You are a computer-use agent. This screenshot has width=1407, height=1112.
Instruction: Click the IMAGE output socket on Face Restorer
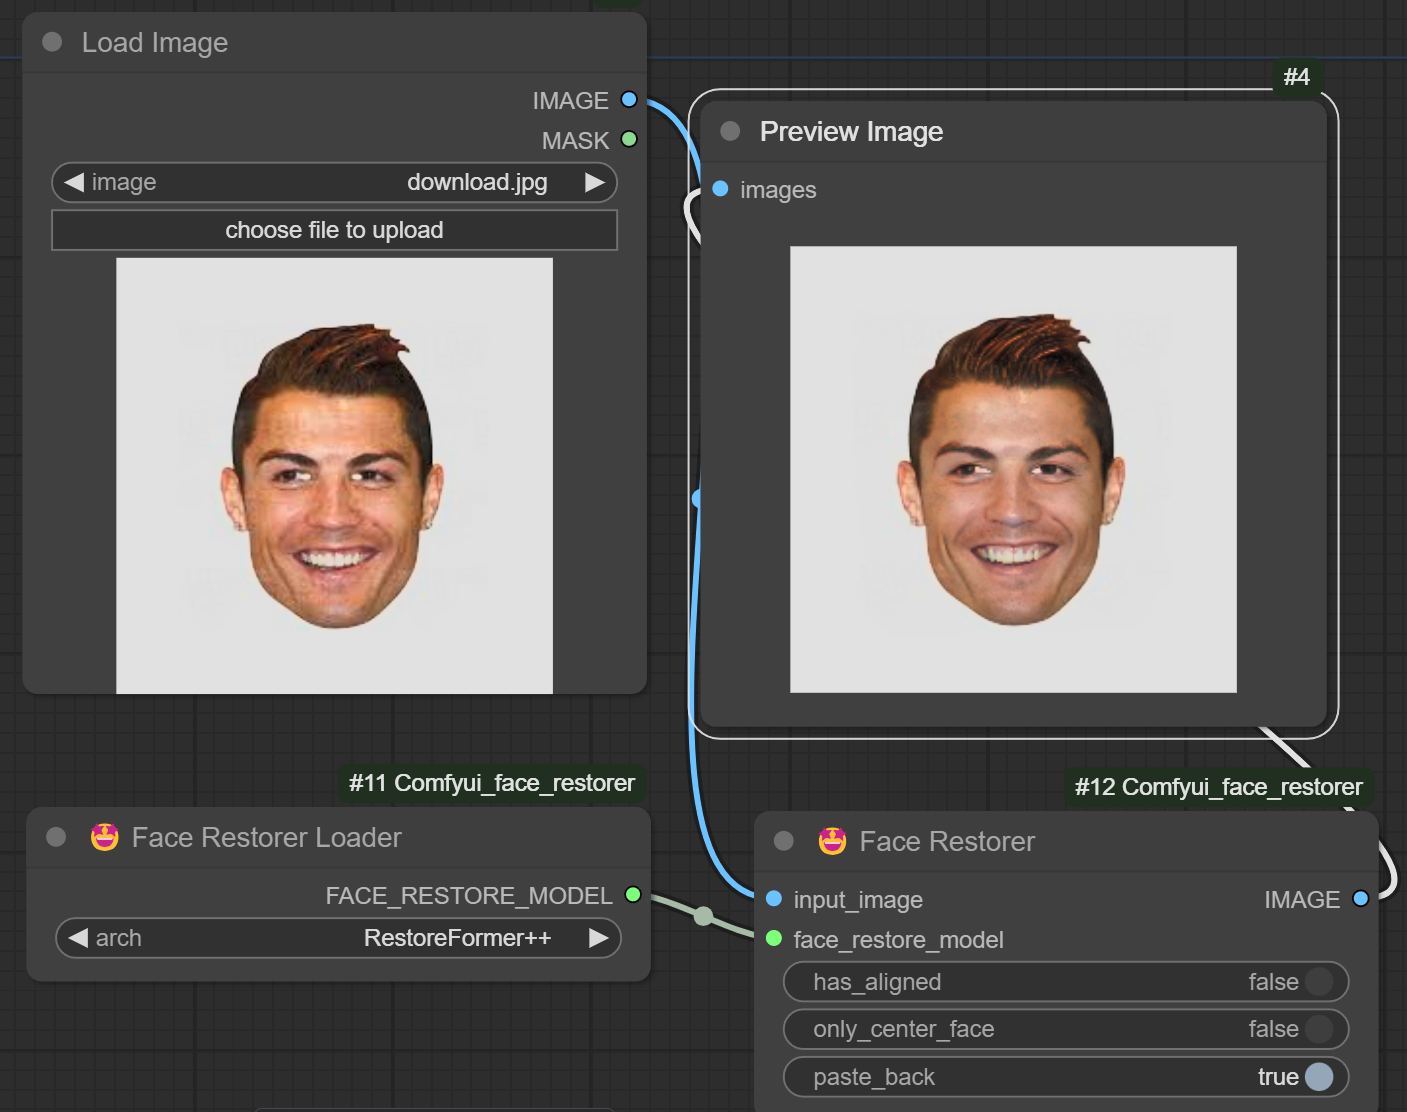pyautogui.click(x=1360, y=898)
